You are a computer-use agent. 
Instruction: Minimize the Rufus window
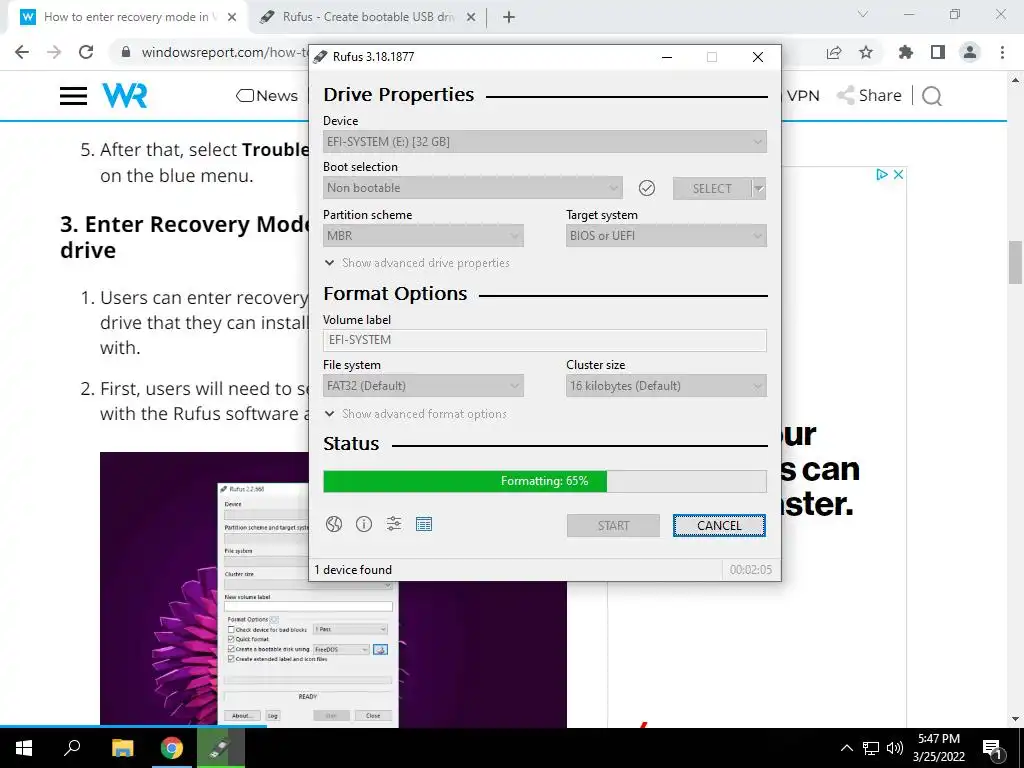[667, 57]
